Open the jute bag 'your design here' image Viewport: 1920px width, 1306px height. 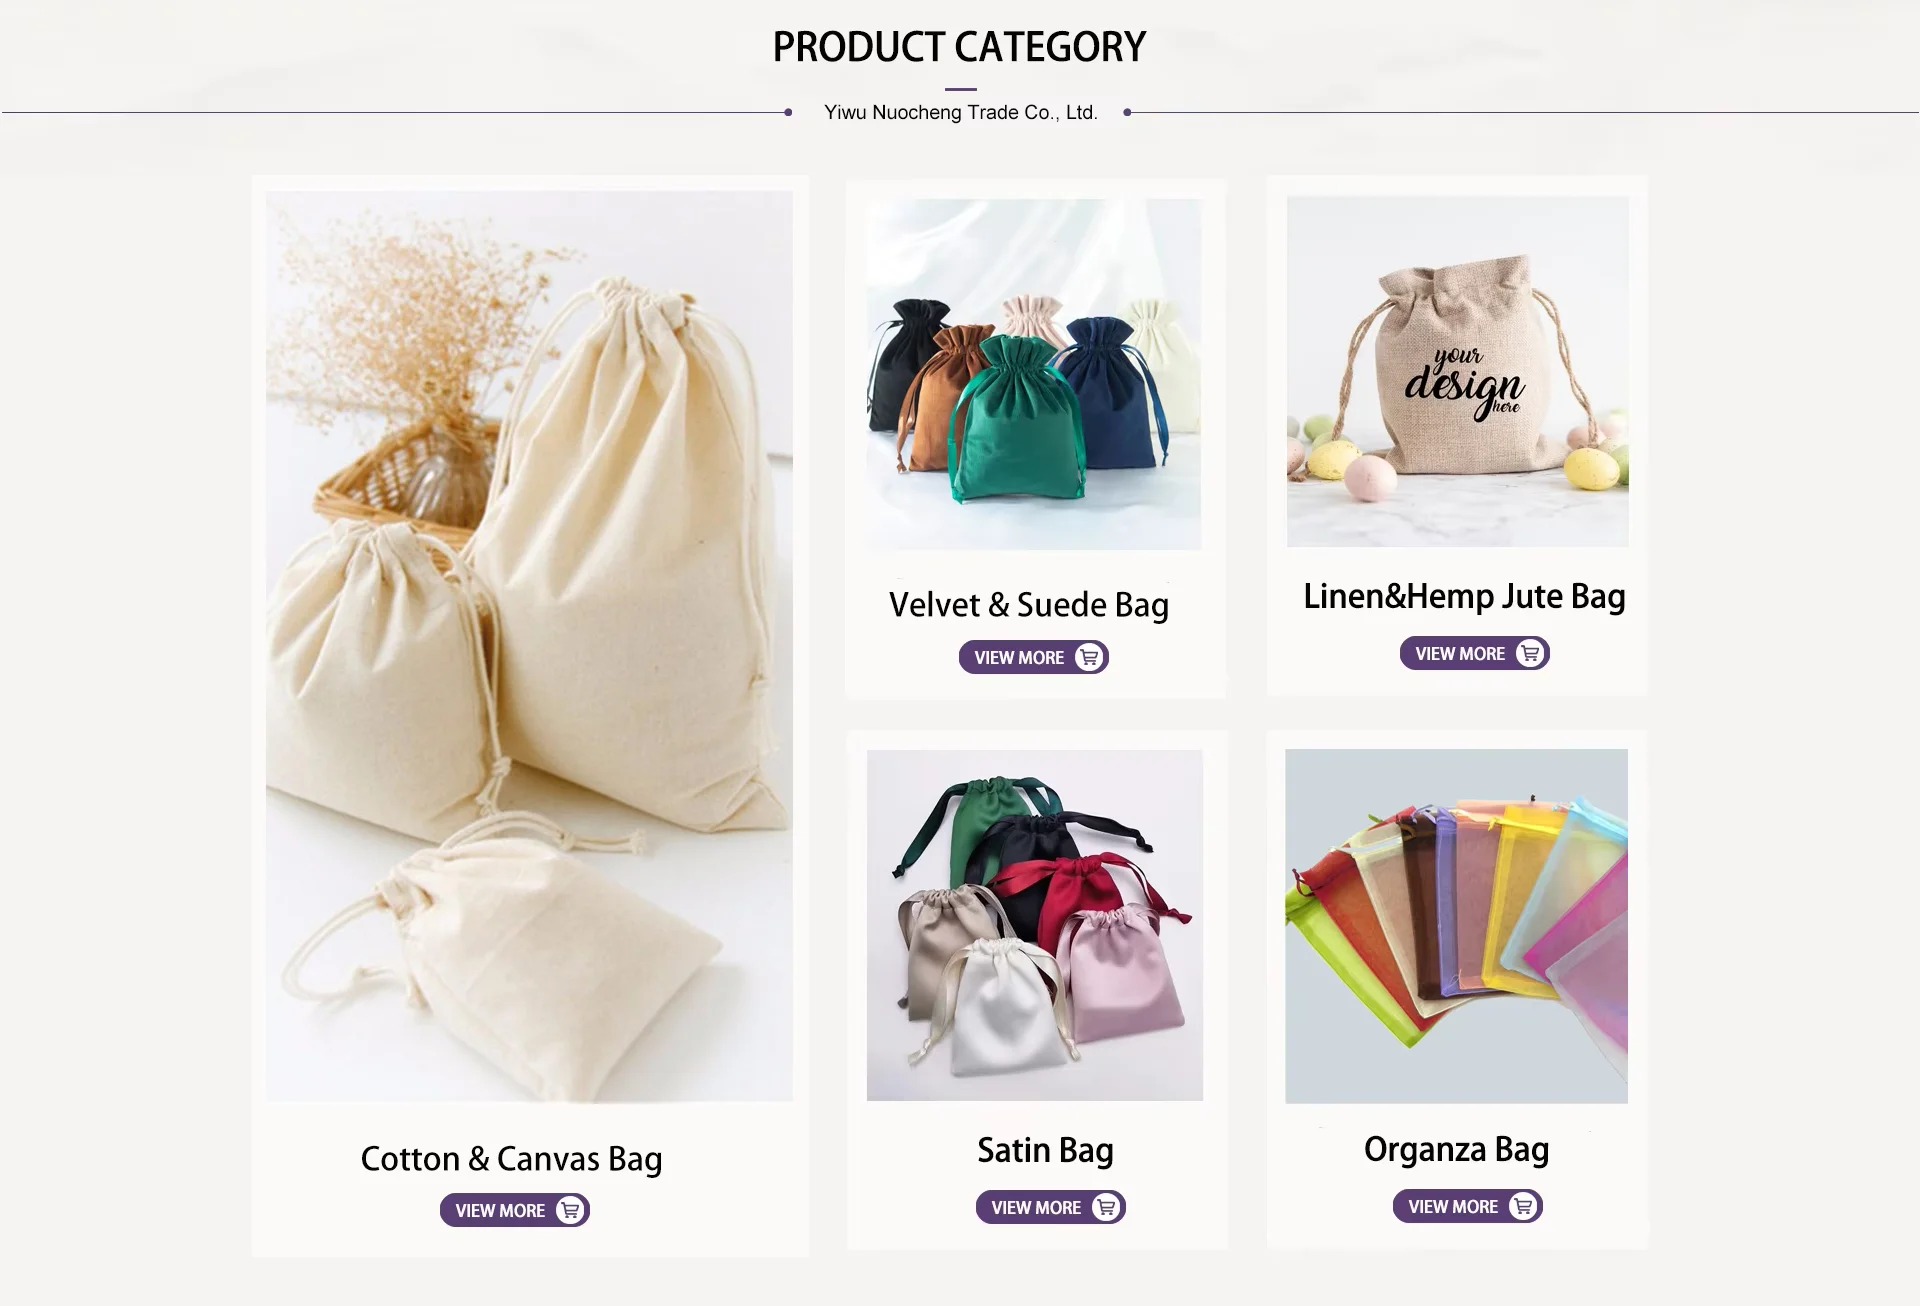(1457, 371)
